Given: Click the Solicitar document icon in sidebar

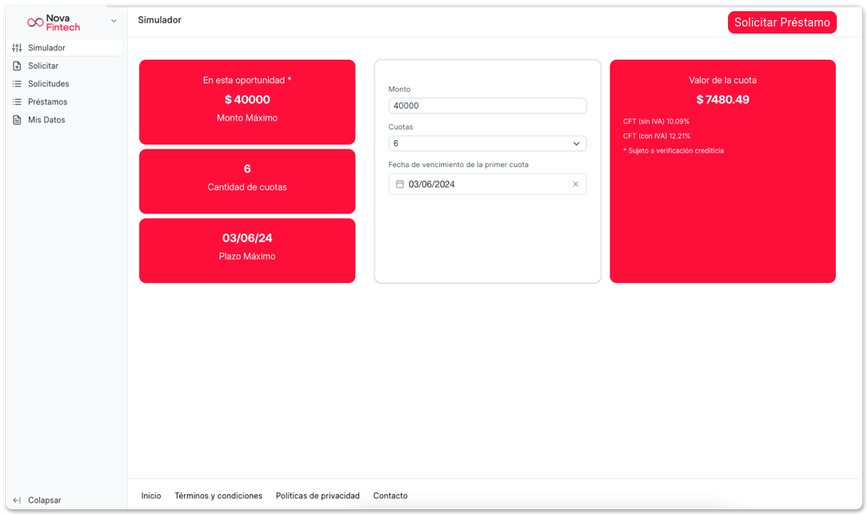Looking at the screenshot, I should tap(17, 66).
